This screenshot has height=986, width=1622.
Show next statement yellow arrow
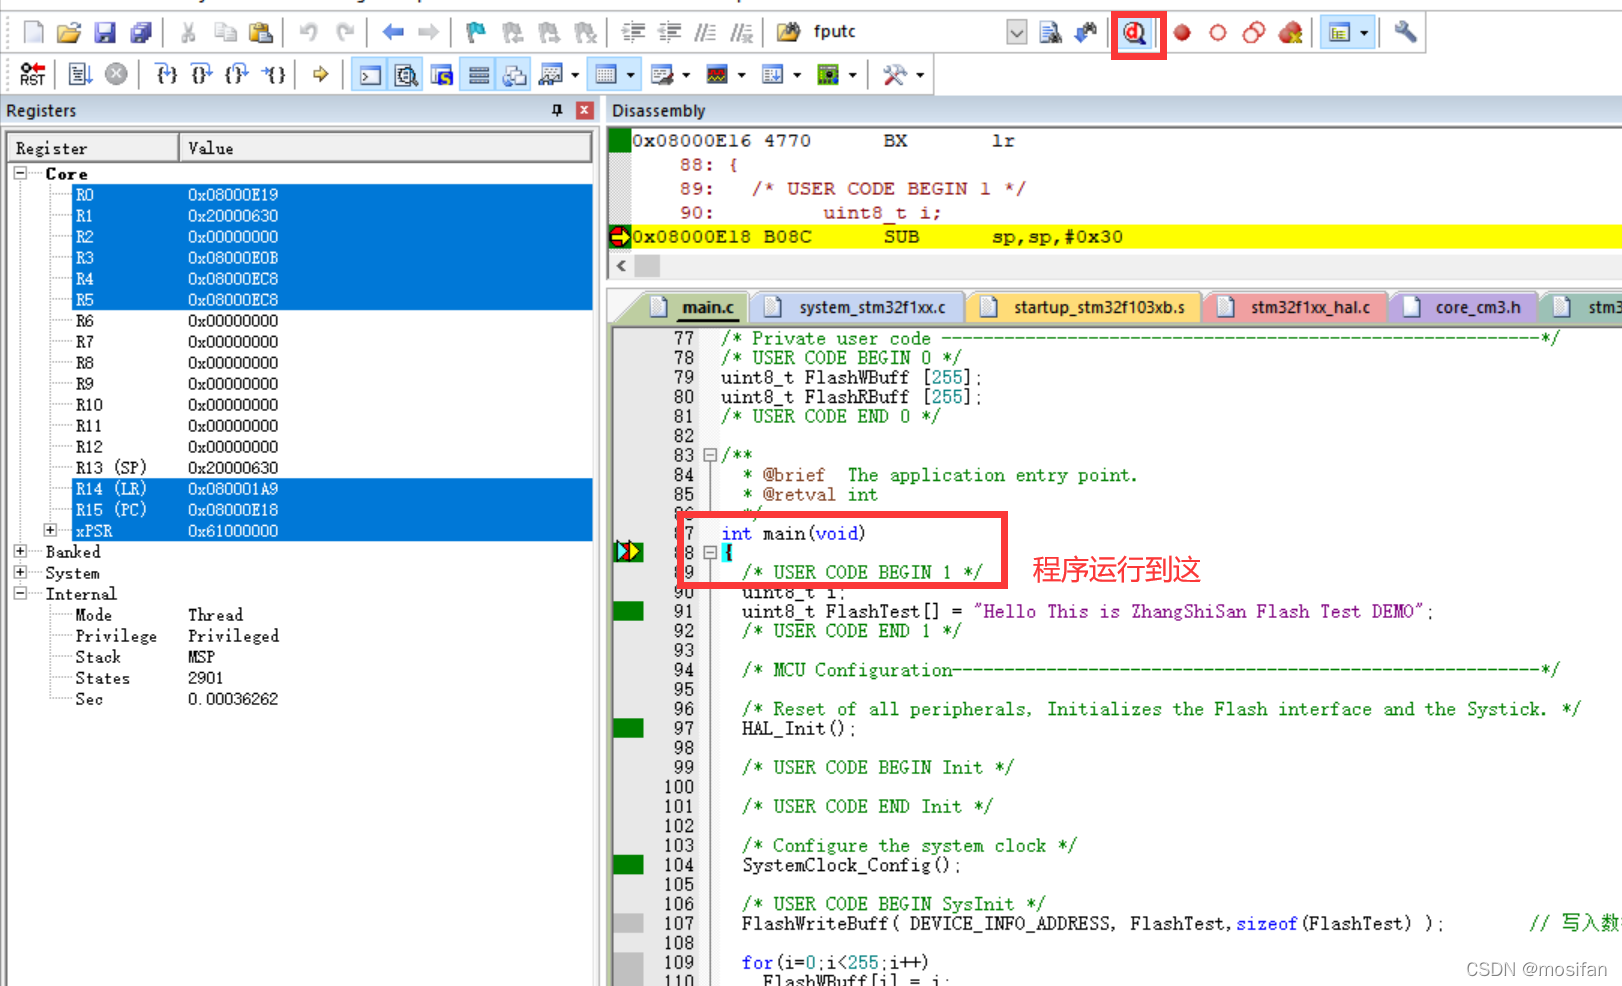[320, 74]
